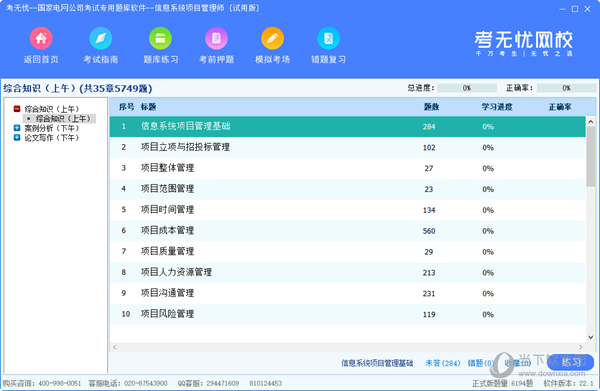600x391 pixels.
Task: Select chapter 项目风险管理
Action: (x=347, y=314)
